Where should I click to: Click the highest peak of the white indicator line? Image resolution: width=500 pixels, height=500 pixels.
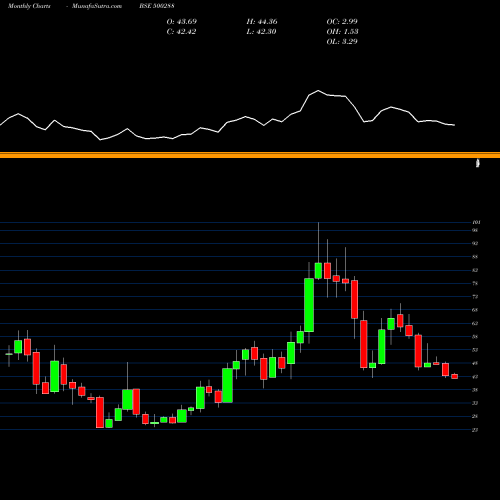pyautogui.click(x=318, y=90)
